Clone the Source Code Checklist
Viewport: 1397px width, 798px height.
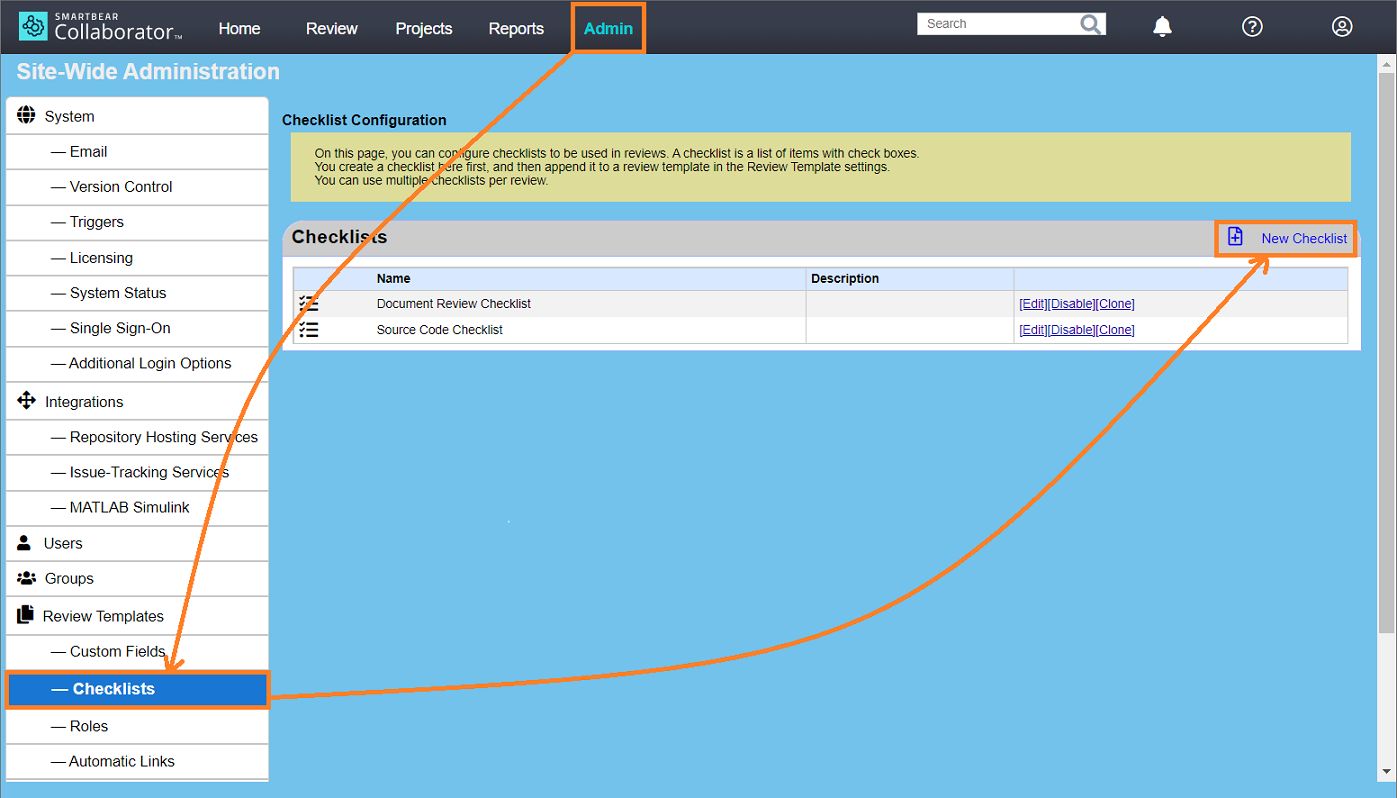pos(1115,330)
